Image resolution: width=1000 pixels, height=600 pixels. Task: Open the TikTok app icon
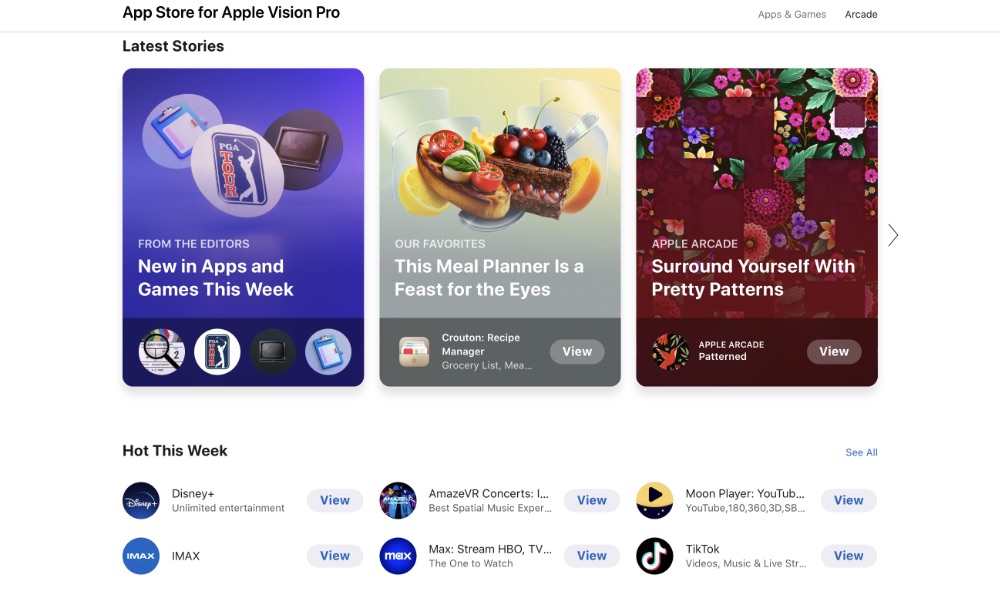click(x=654, y=556)
